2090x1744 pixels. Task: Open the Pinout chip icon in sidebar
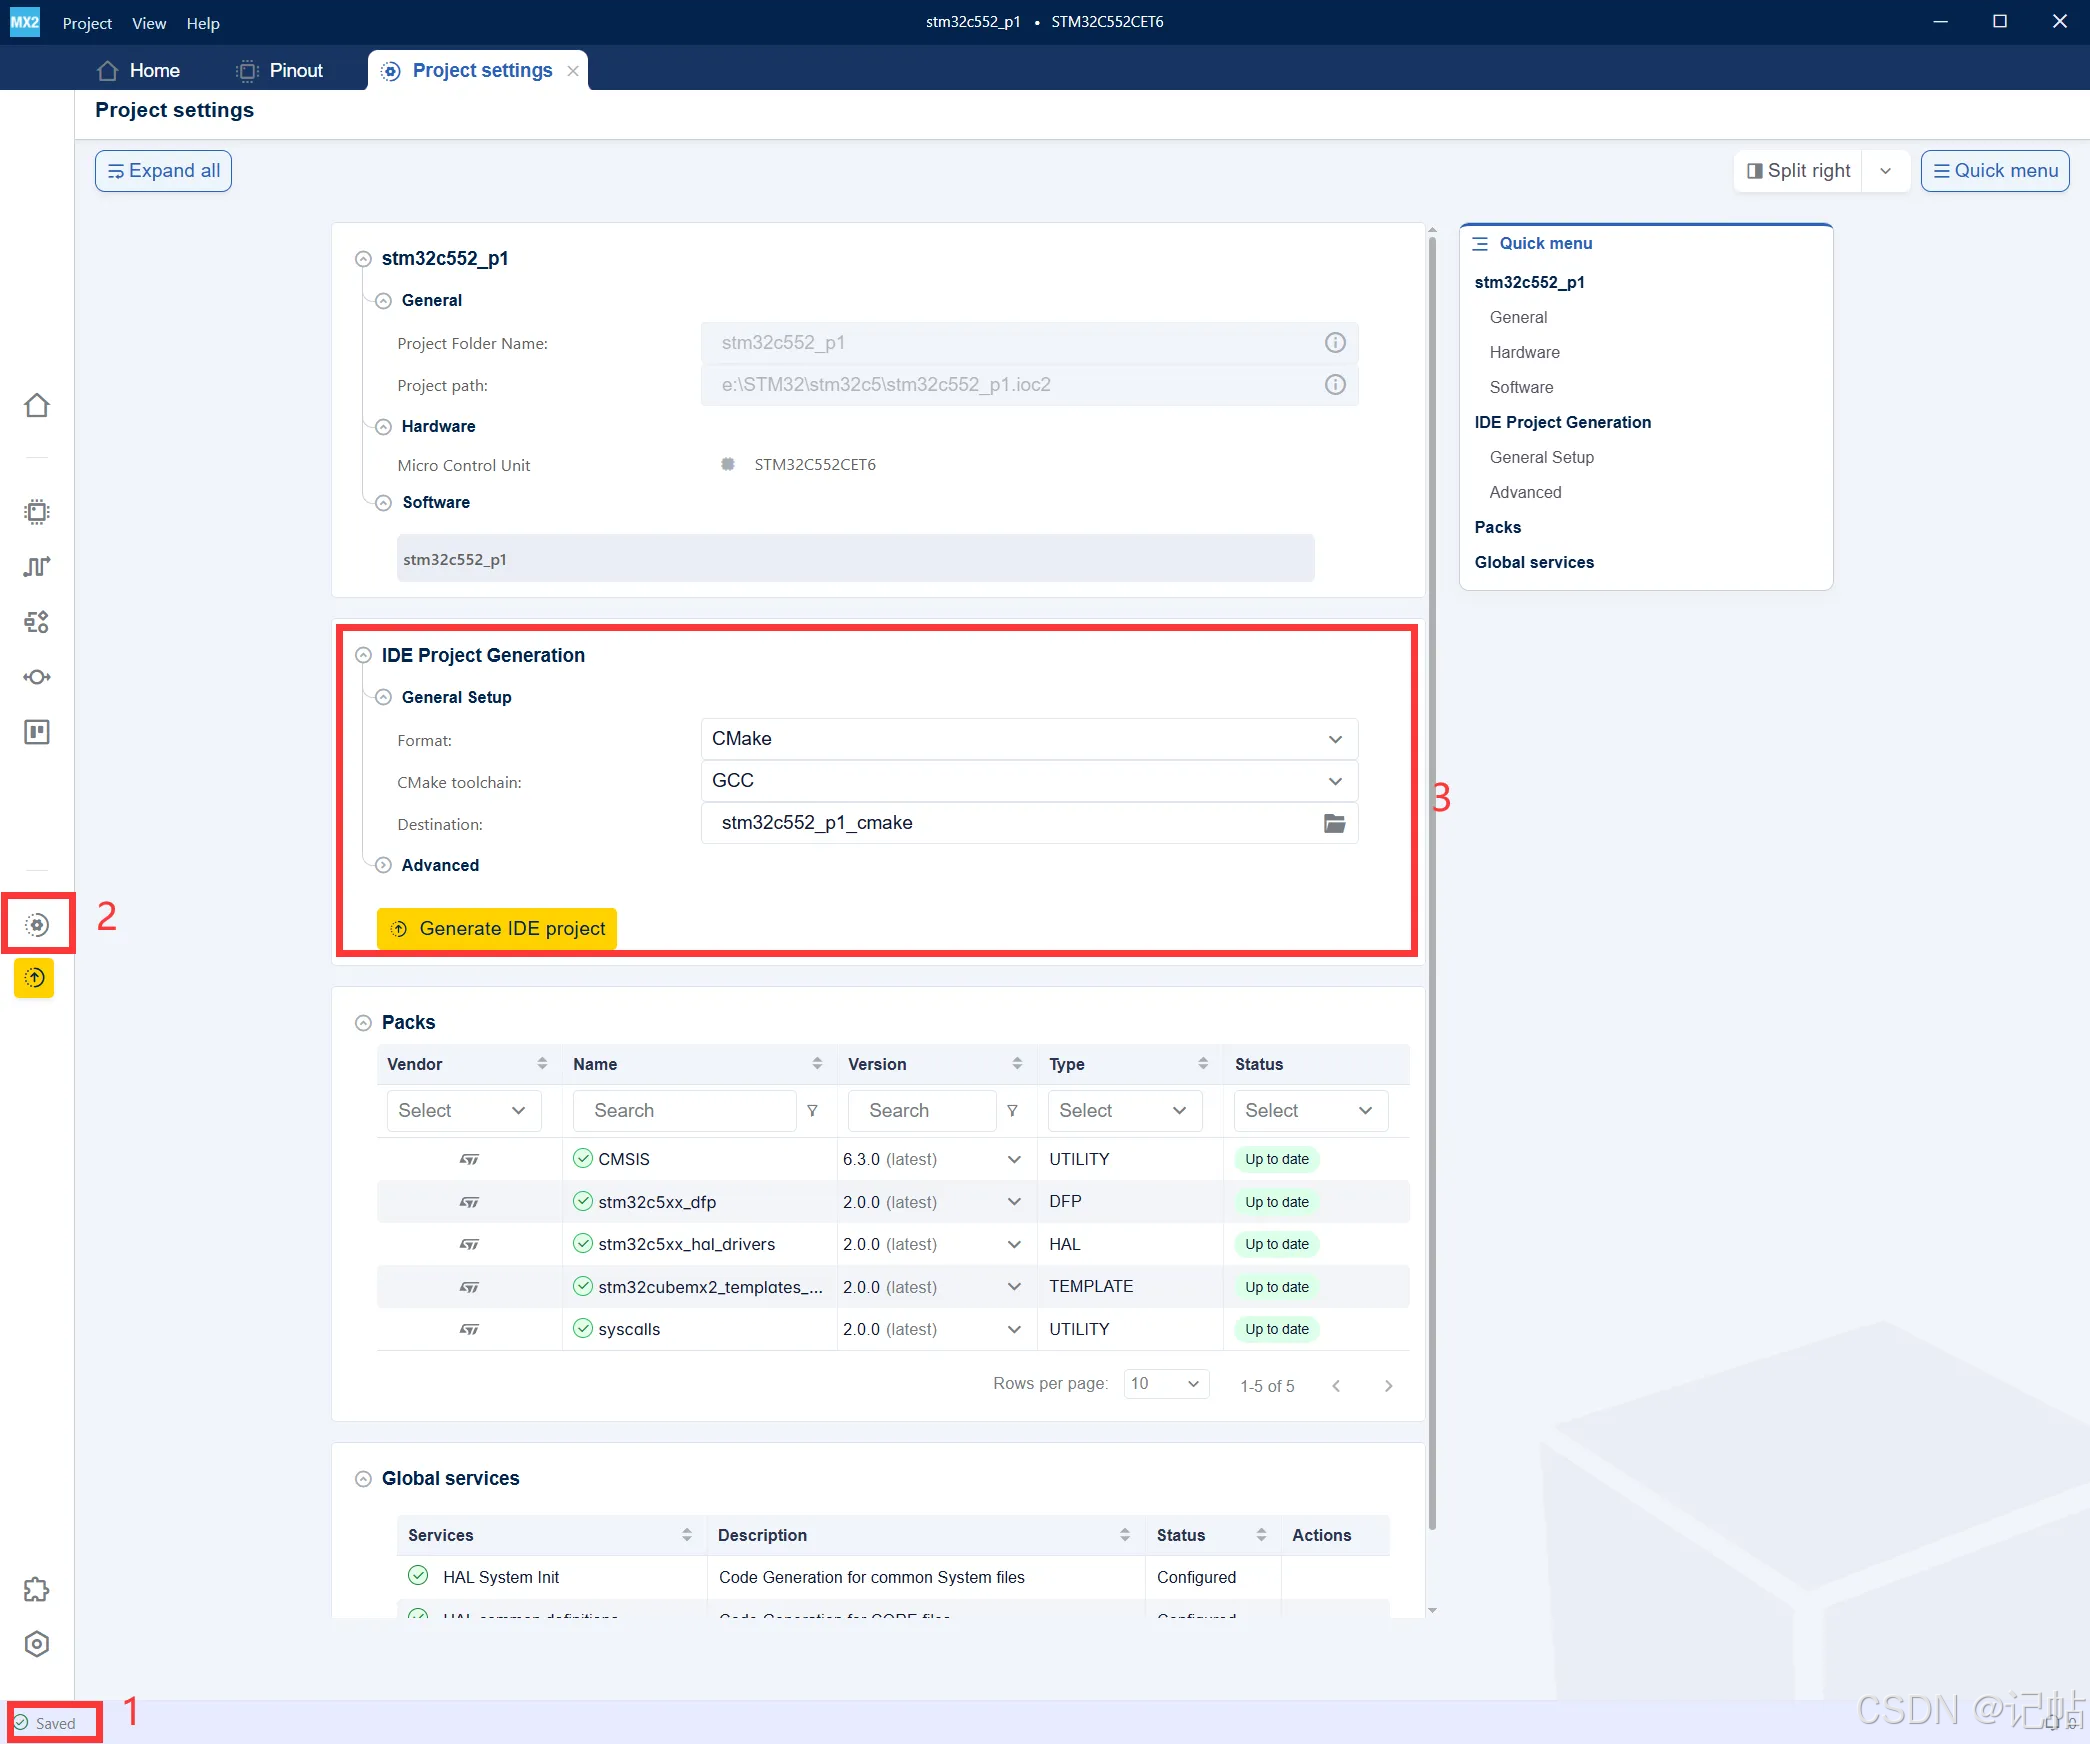tap(37, 512)
